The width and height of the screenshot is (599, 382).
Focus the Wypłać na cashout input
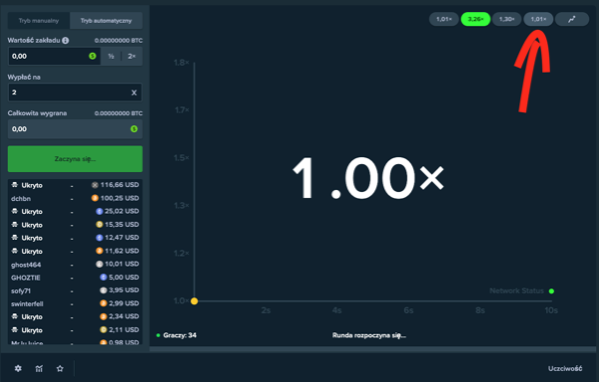(75, 92)
